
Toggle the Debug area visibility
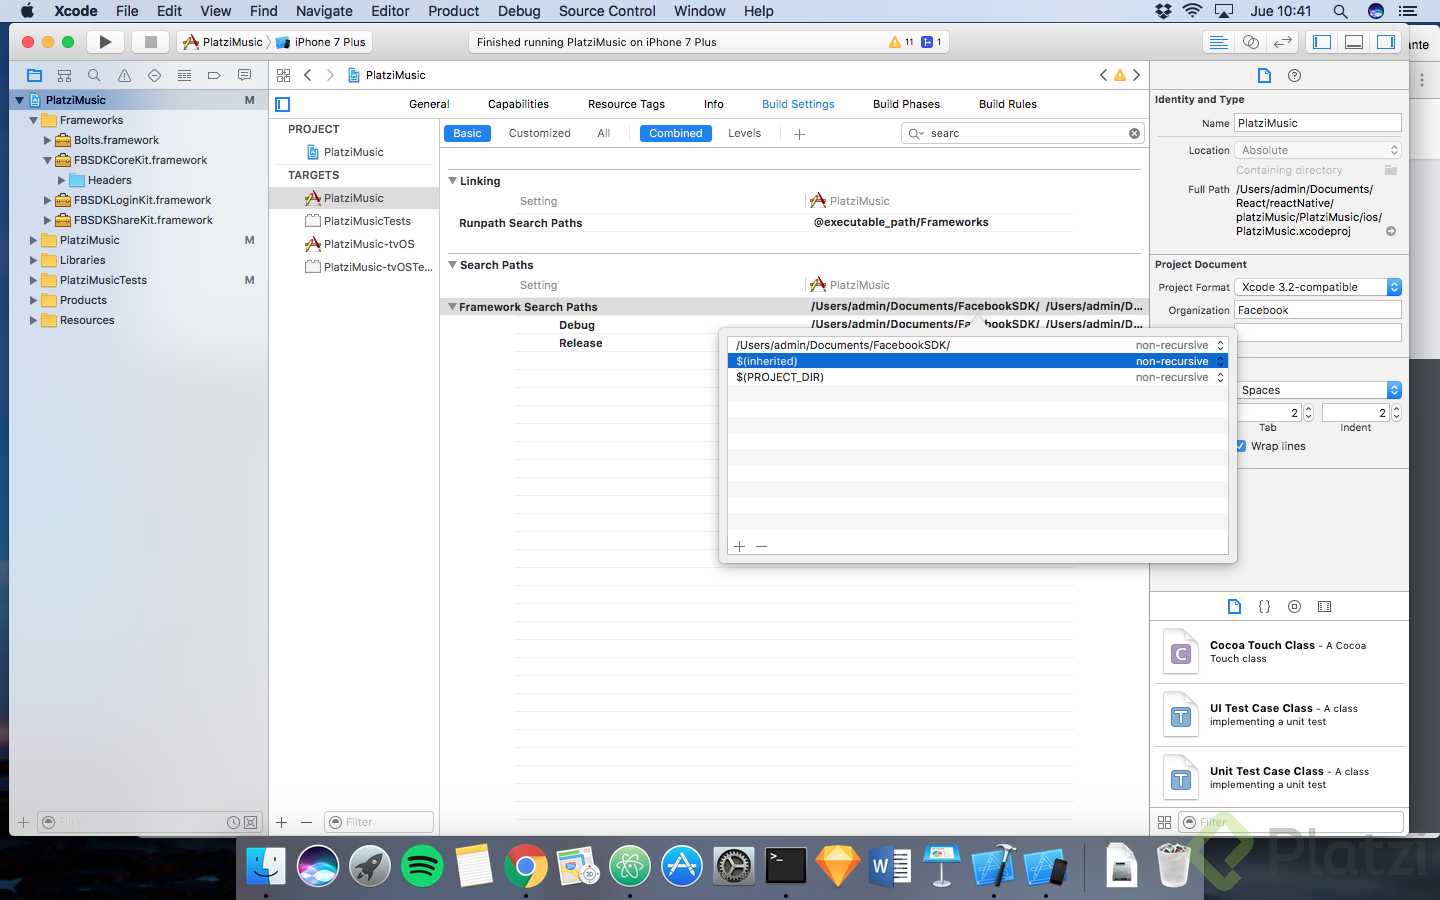[1354, 42]
